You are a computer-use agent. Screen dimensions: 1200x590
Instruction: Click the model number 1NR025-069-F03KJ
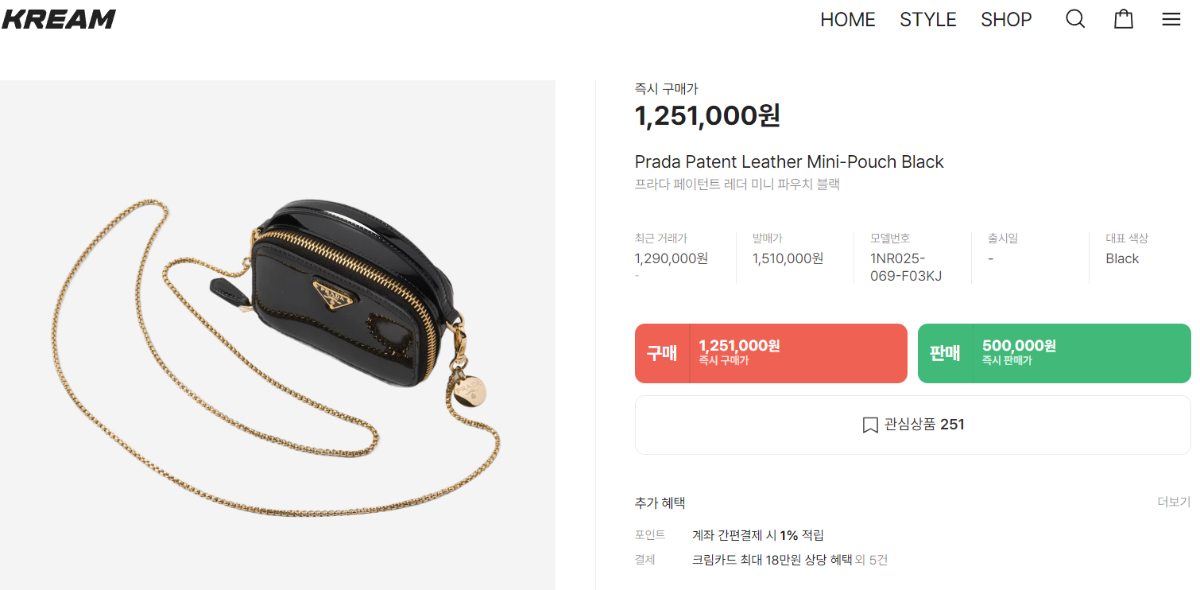coord(906,267)
